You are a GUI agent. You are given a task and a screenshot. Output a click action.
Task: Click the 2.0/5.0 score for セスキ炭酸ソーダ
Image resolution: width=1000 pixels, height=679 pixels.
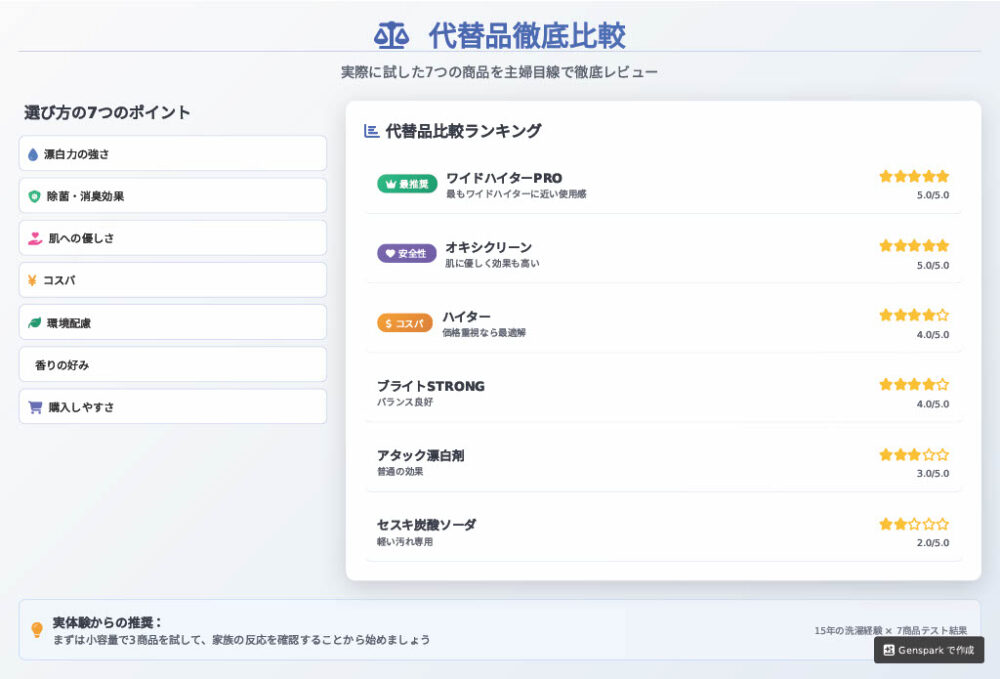point(933,543)
